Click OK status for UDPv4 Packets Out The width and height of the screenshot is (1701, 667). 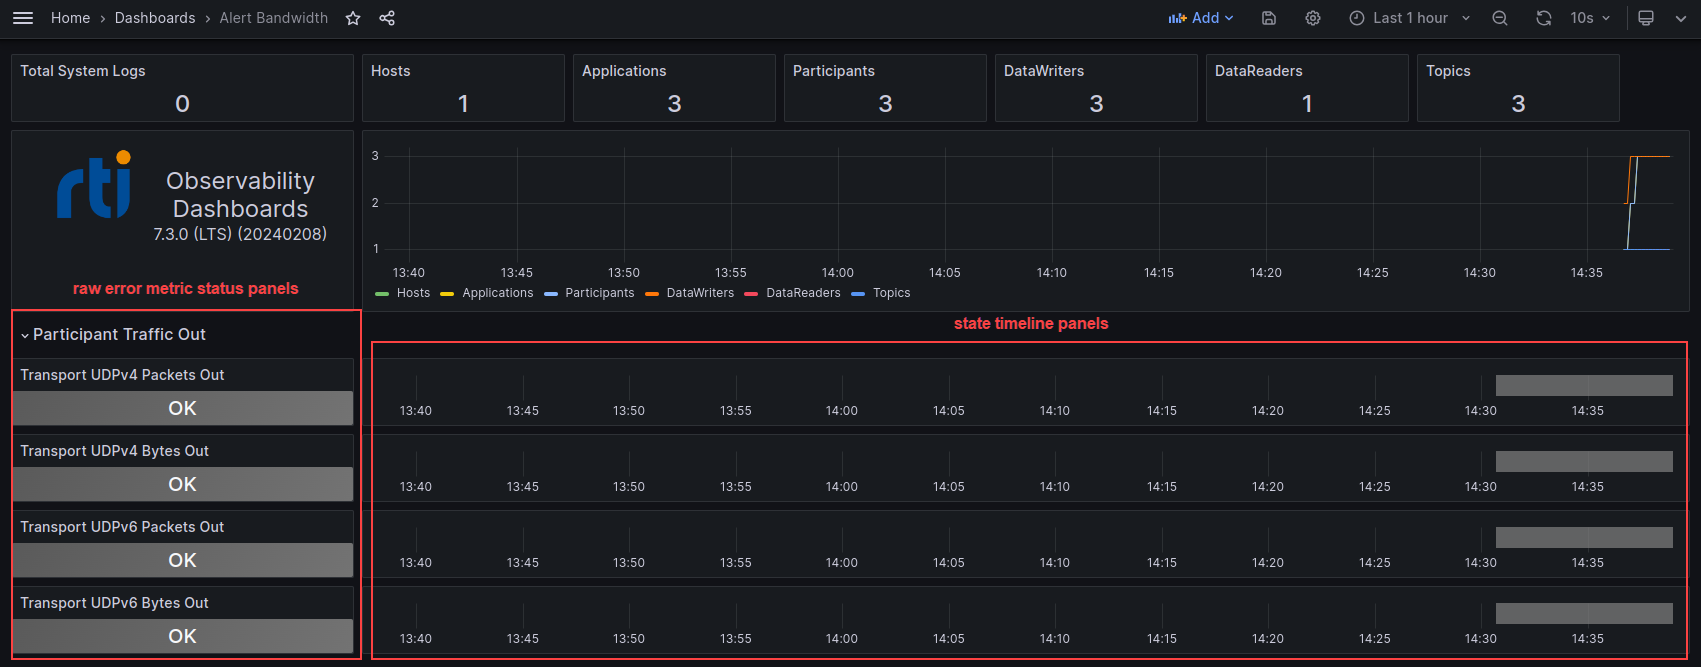click(183, 408)
